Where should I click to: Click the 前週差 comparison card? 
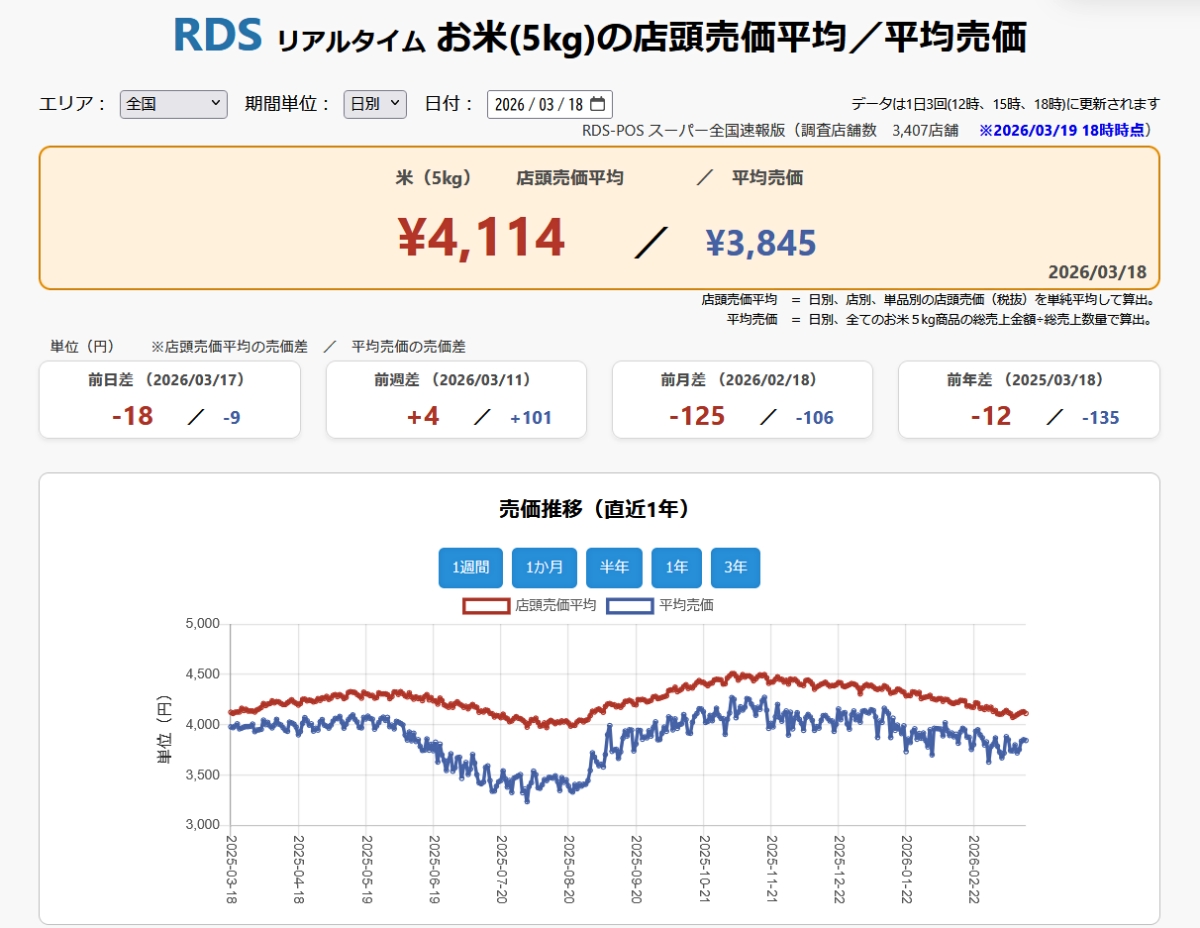coord(456,400)
